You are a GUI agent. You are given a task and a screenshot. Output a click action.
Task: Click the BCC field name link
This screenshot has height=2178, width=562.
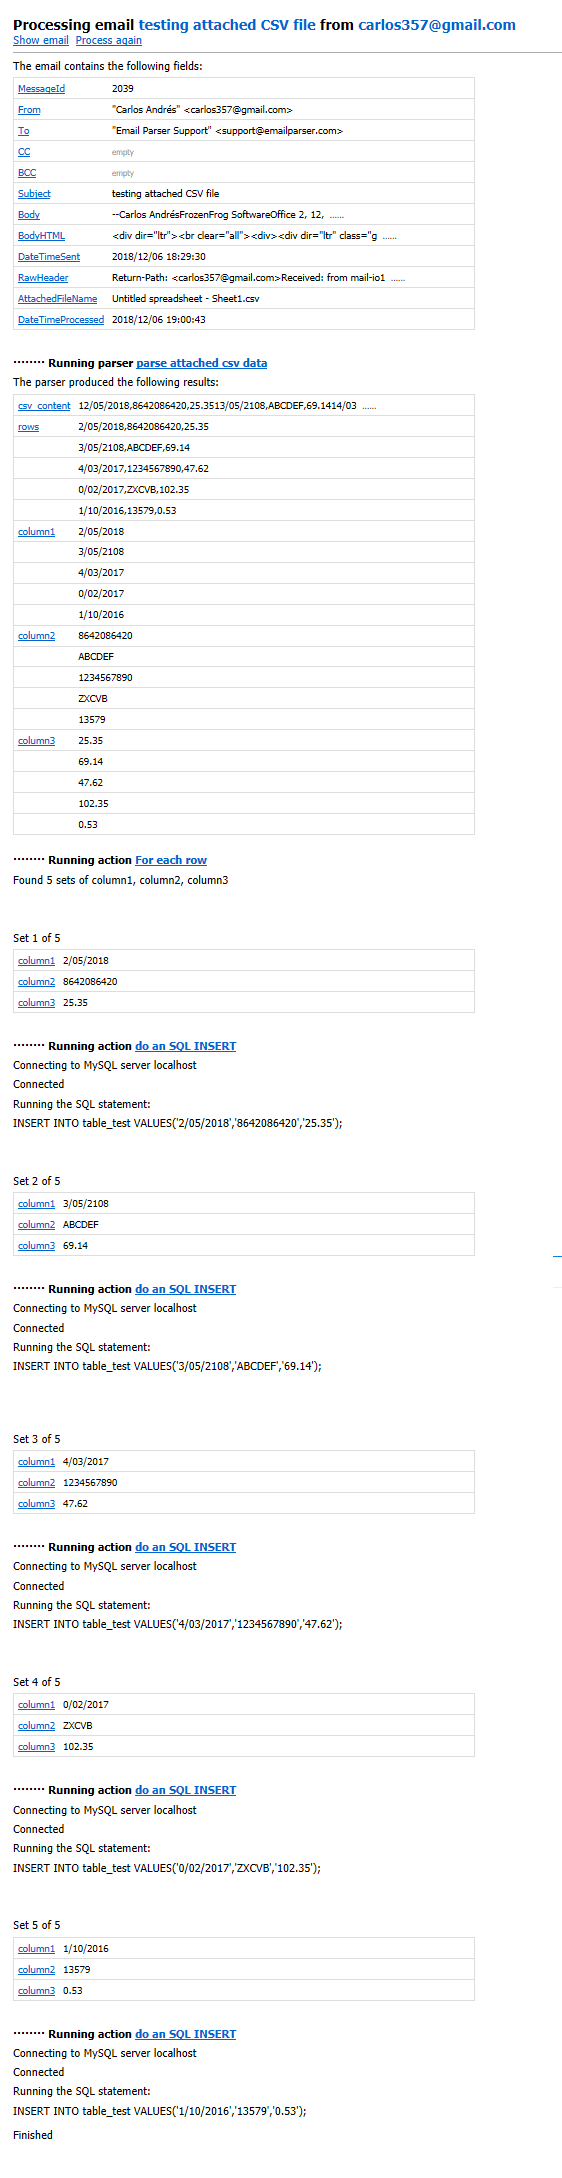[x=27, y=173]
